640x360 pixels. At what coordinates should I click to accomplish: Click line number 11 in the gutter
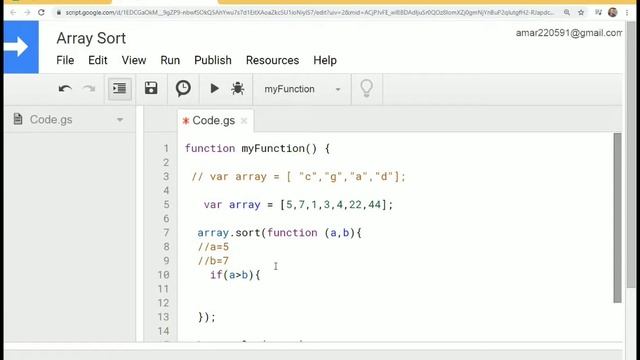click(163, 289)
